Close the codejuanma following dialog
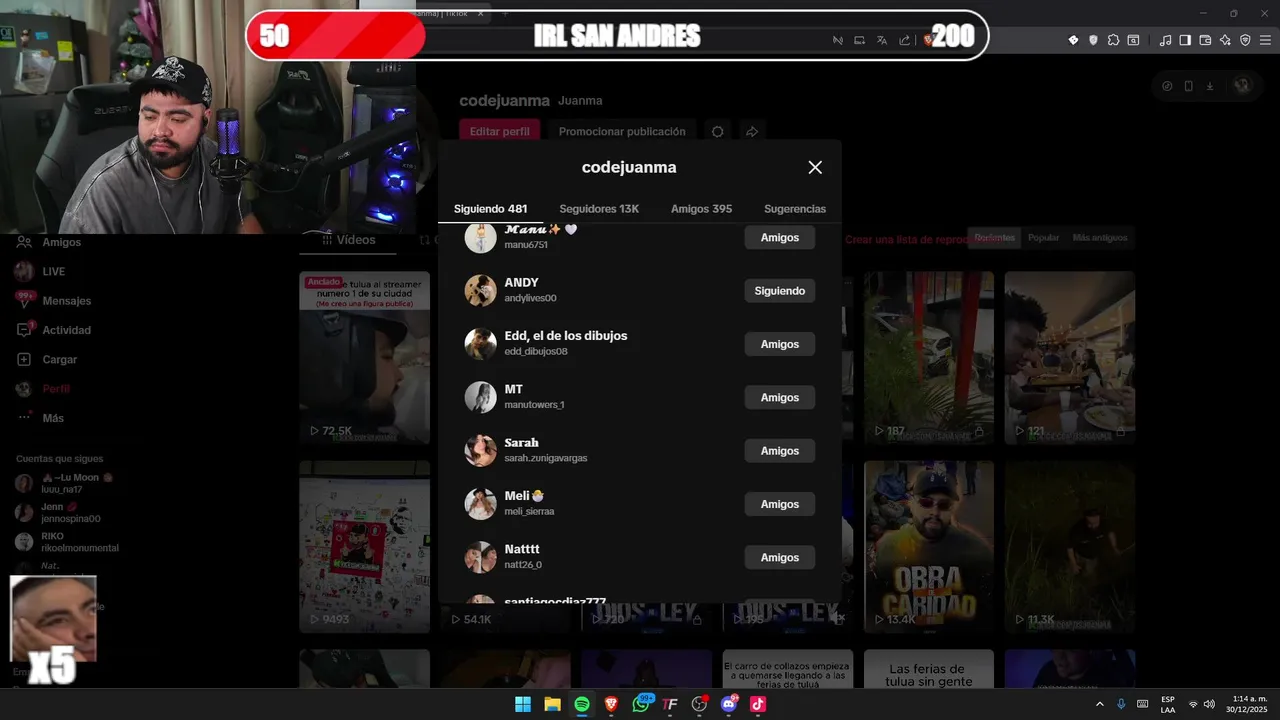The width and height of the screenshot is (1280, 720). coord(815,168)
